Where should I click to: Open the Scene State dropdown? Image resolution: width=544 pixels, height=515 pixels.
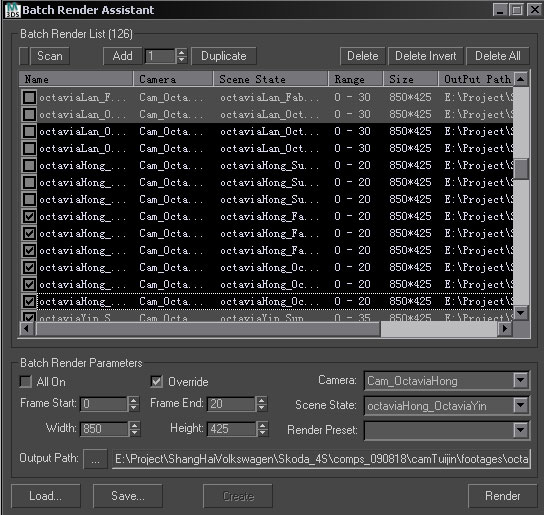521,405
